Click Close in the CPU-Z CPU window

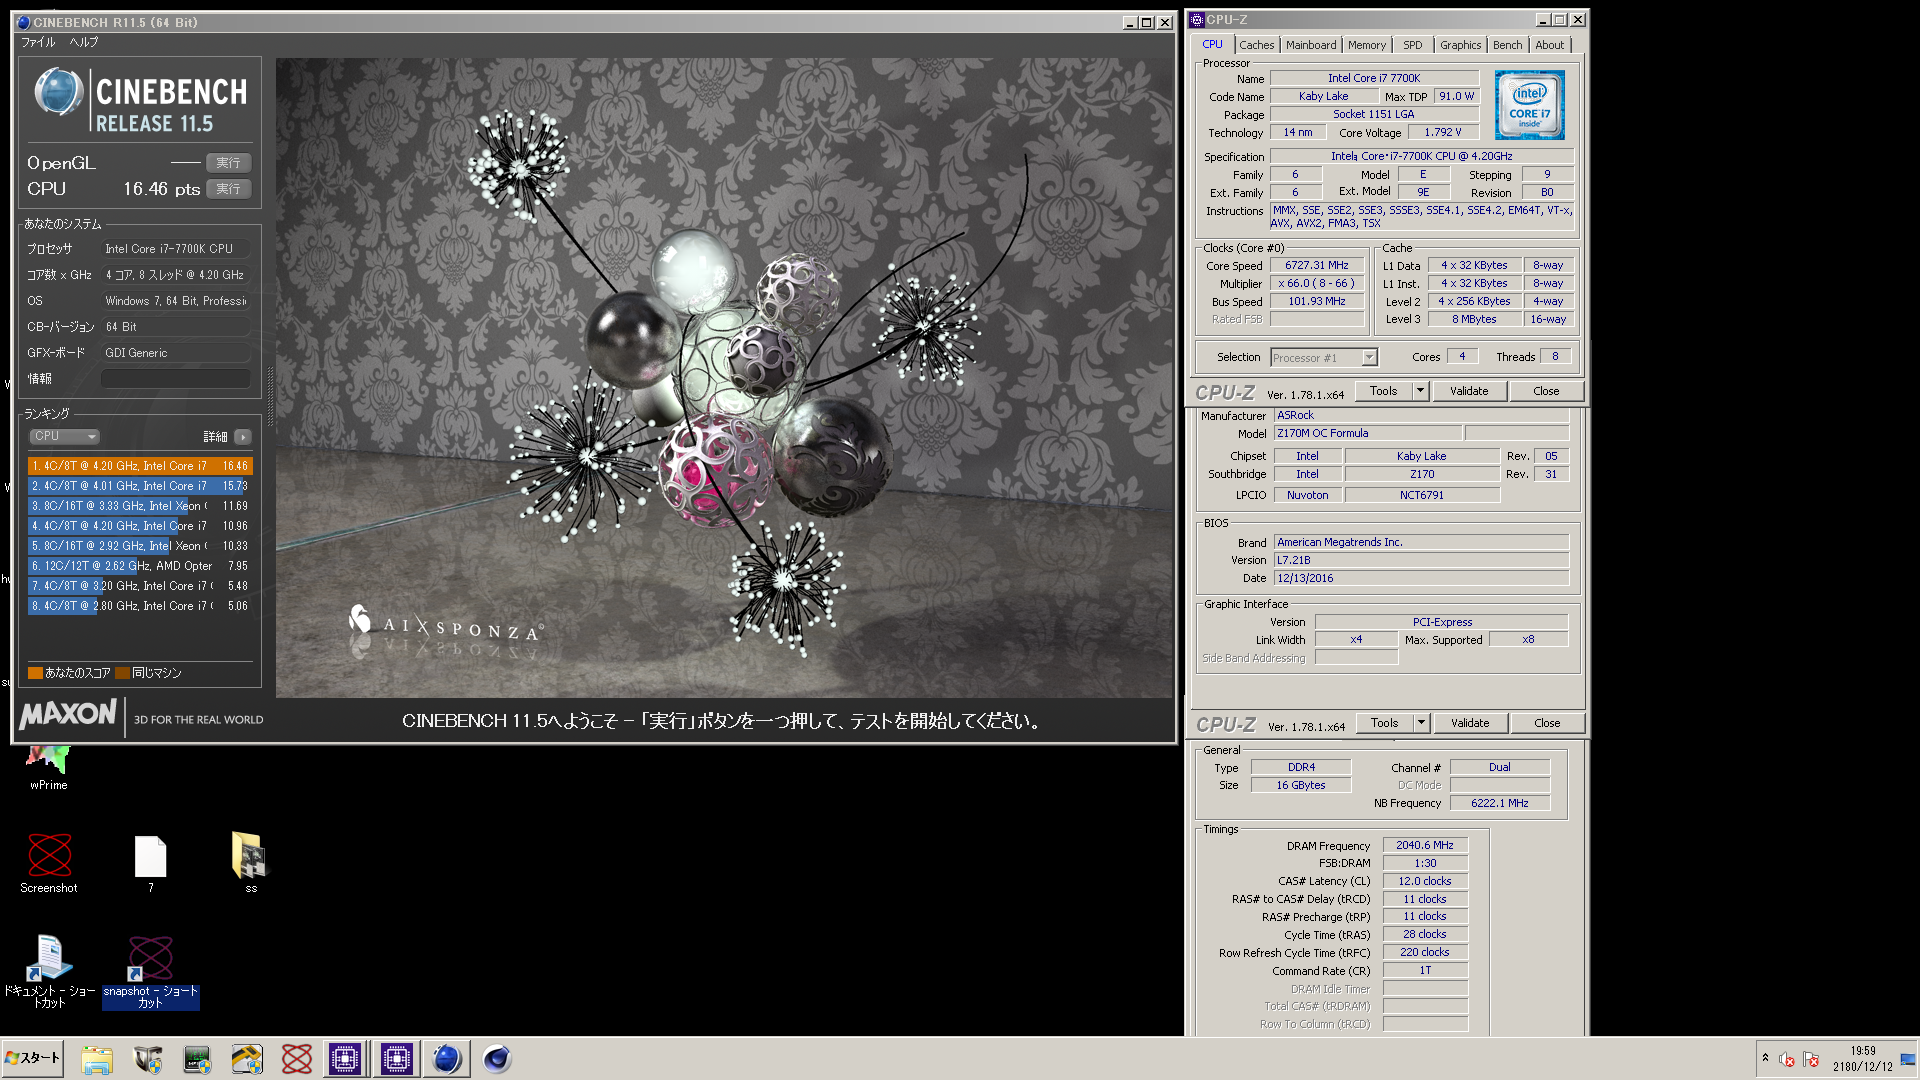(x=1546, y=391)
